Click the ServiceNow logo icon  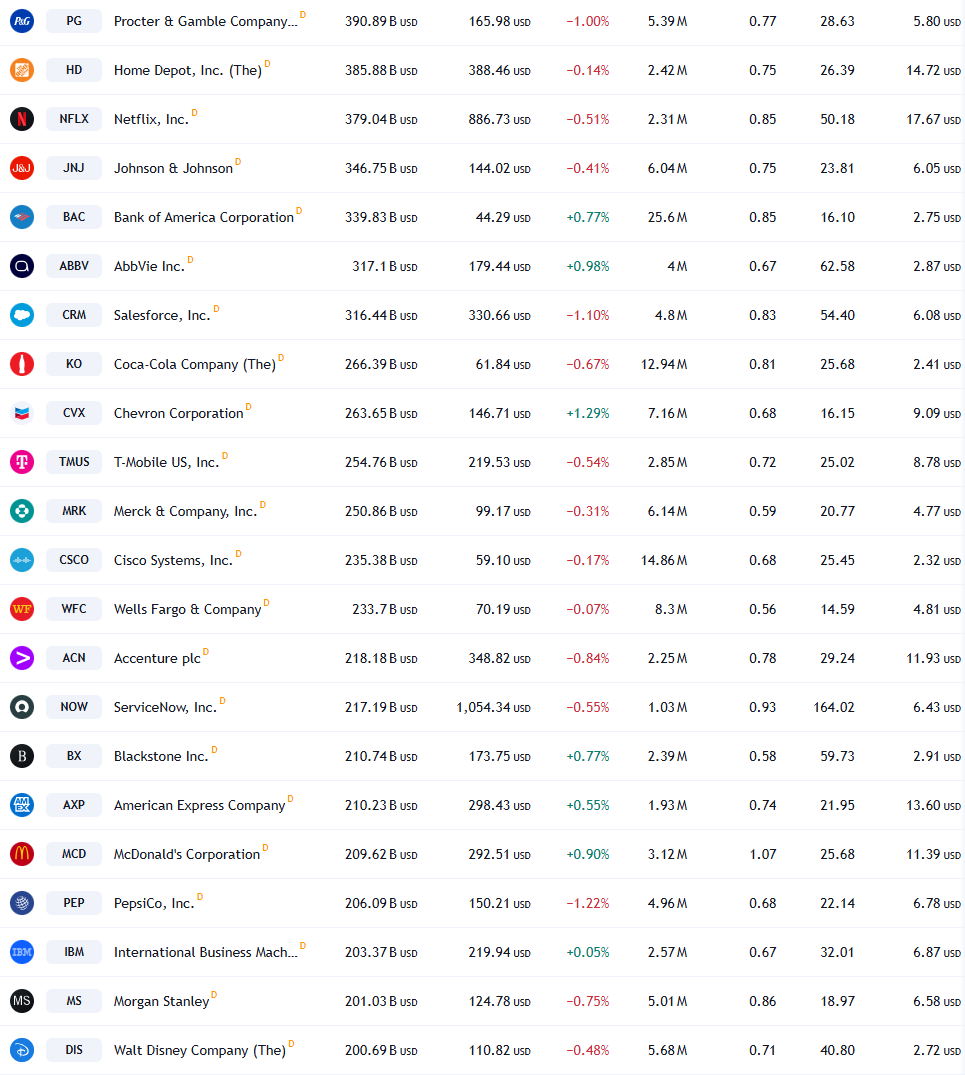22,707
